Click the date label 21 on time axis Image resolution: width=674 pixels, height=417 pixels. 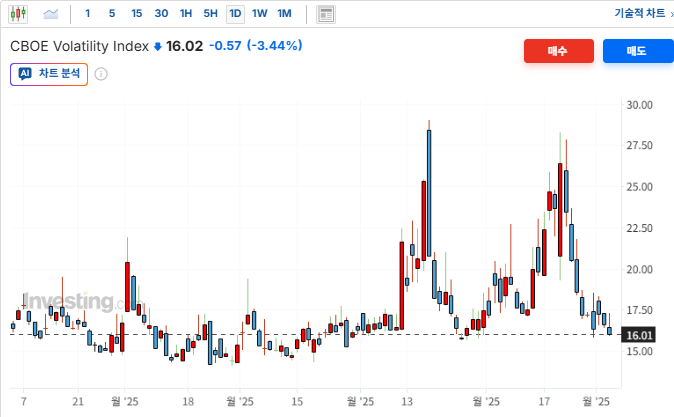pos(78,402)
